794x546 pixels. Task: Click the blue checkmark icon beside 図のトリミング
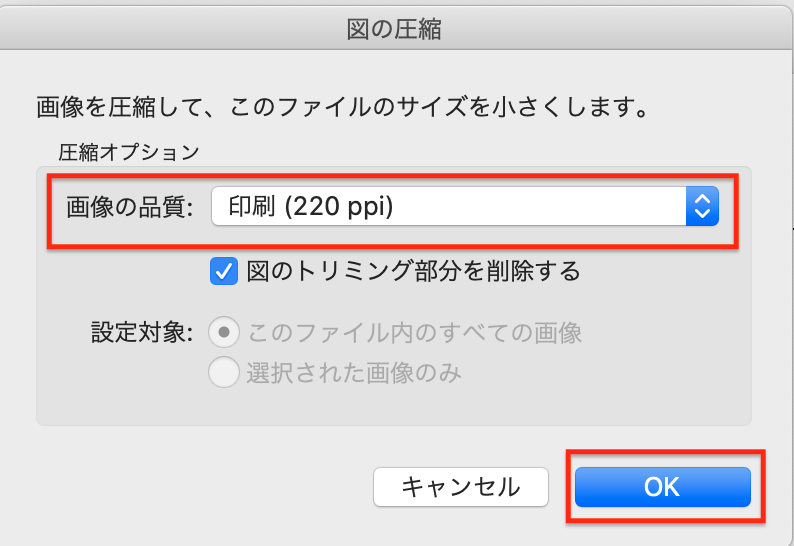pyautogui.click(x=223, y=270)
